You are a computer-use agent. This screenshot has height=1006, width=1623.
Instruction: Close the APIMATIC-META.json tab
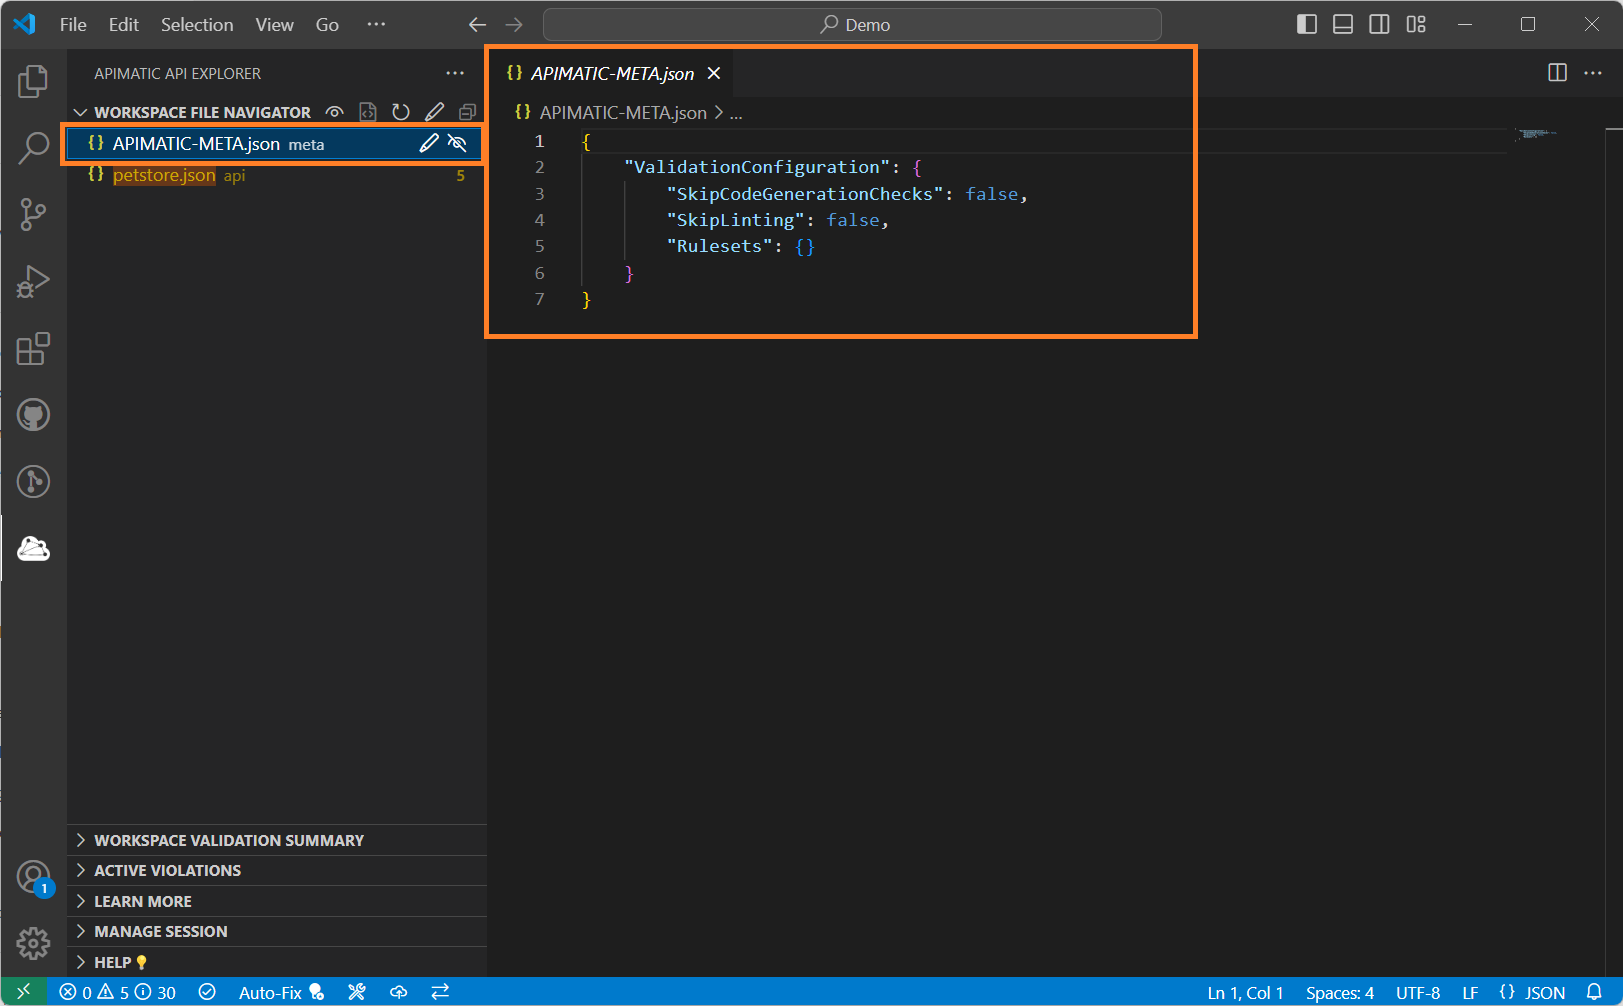pos(714,73)
